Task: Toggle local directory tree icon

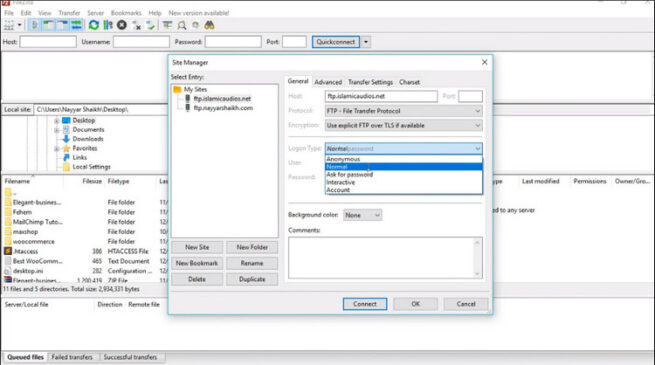Action: (48, 25)
